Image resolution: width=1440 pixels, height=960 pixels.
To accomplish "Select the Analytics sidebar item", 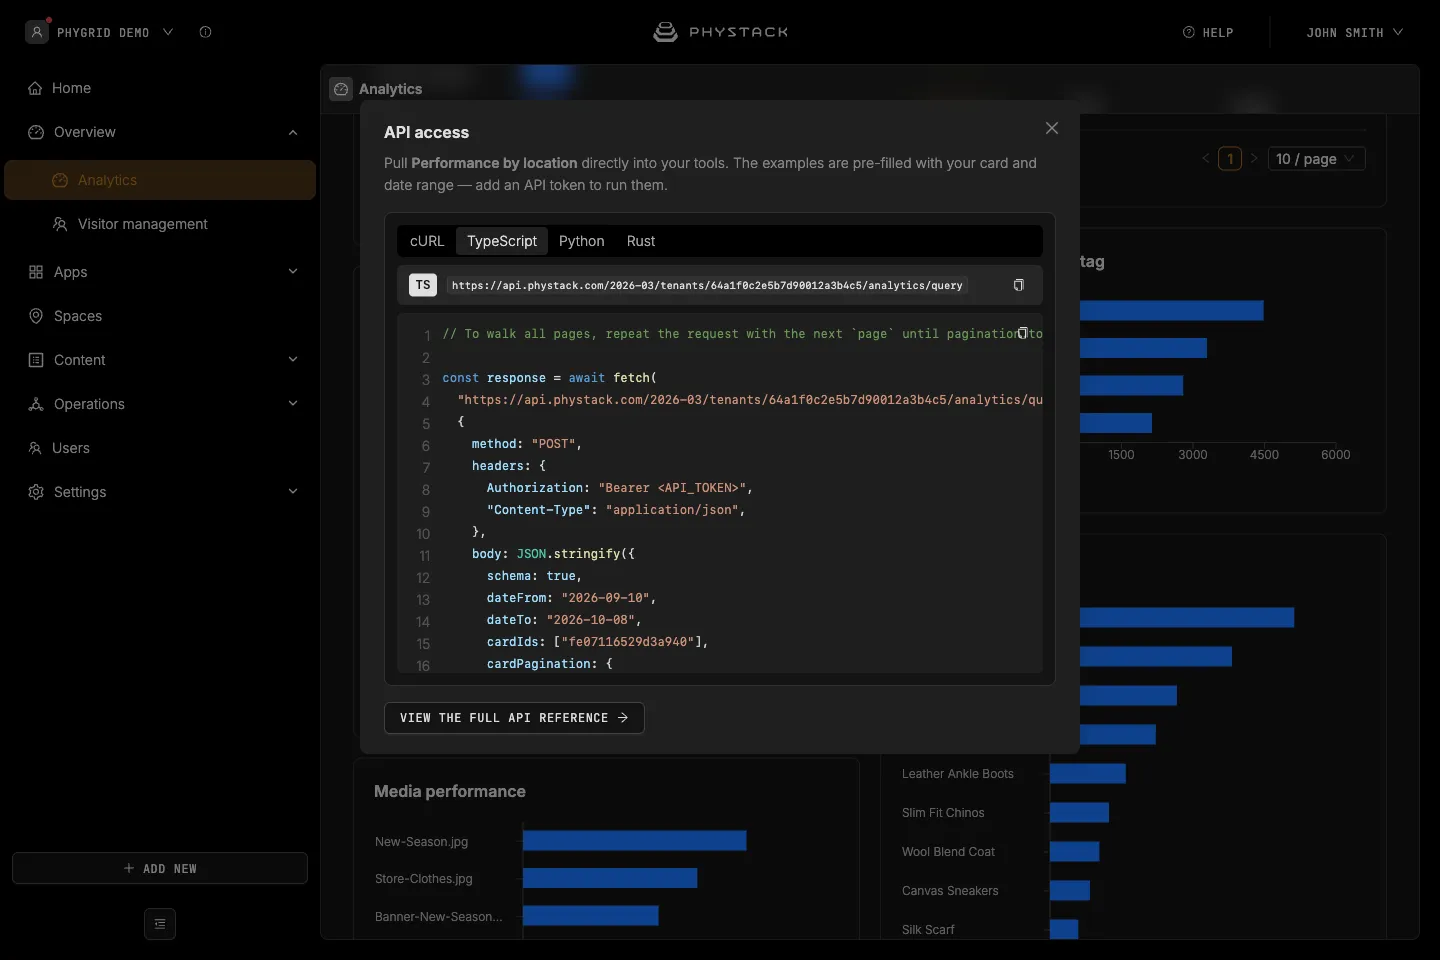I will click(x=160, y=180).
